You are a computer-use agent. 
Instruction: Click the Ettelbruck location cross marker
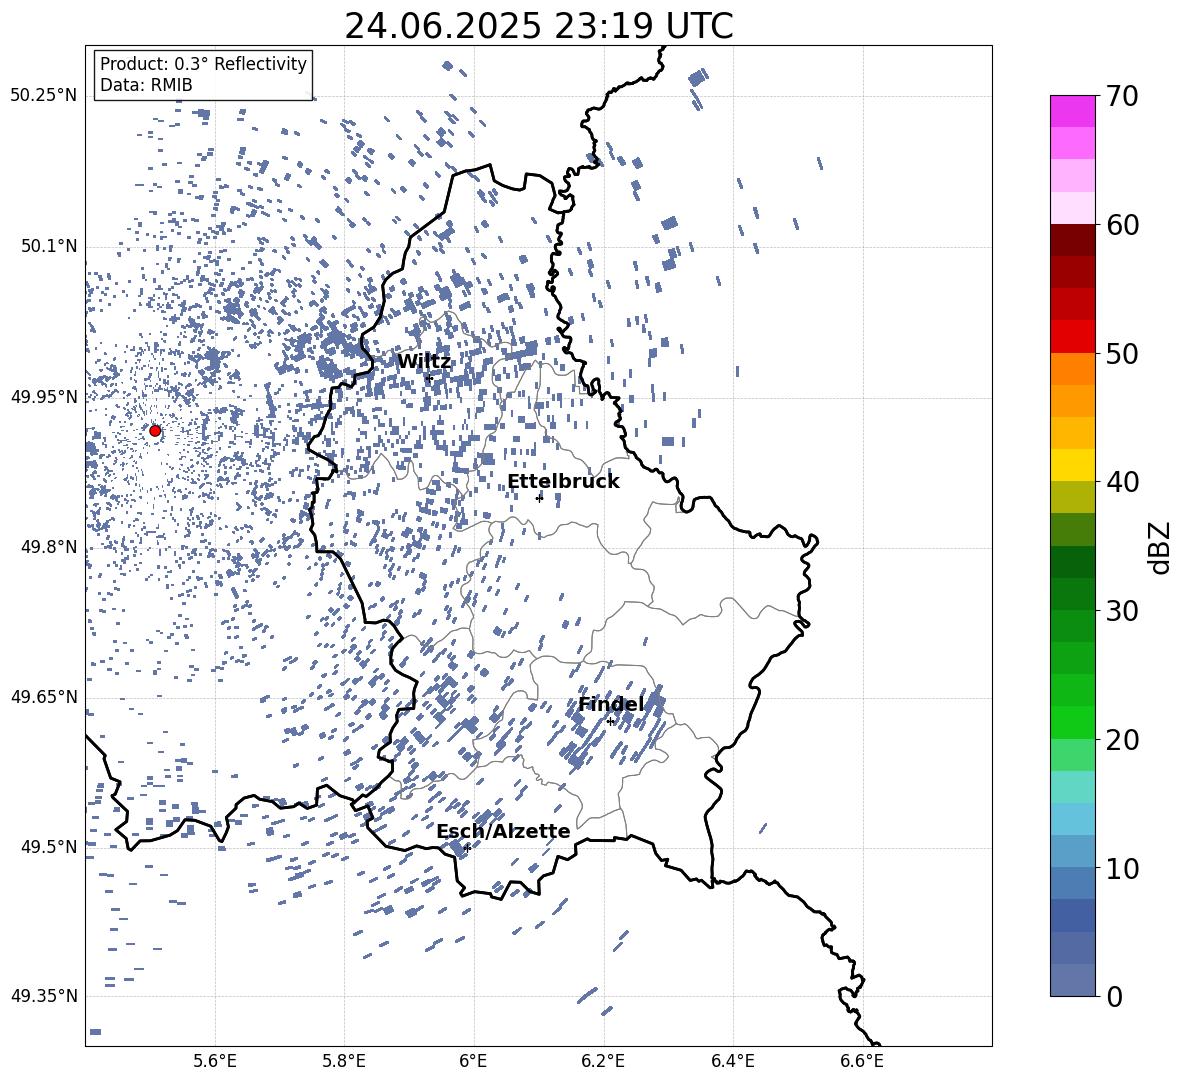click(x=539, y=498)
